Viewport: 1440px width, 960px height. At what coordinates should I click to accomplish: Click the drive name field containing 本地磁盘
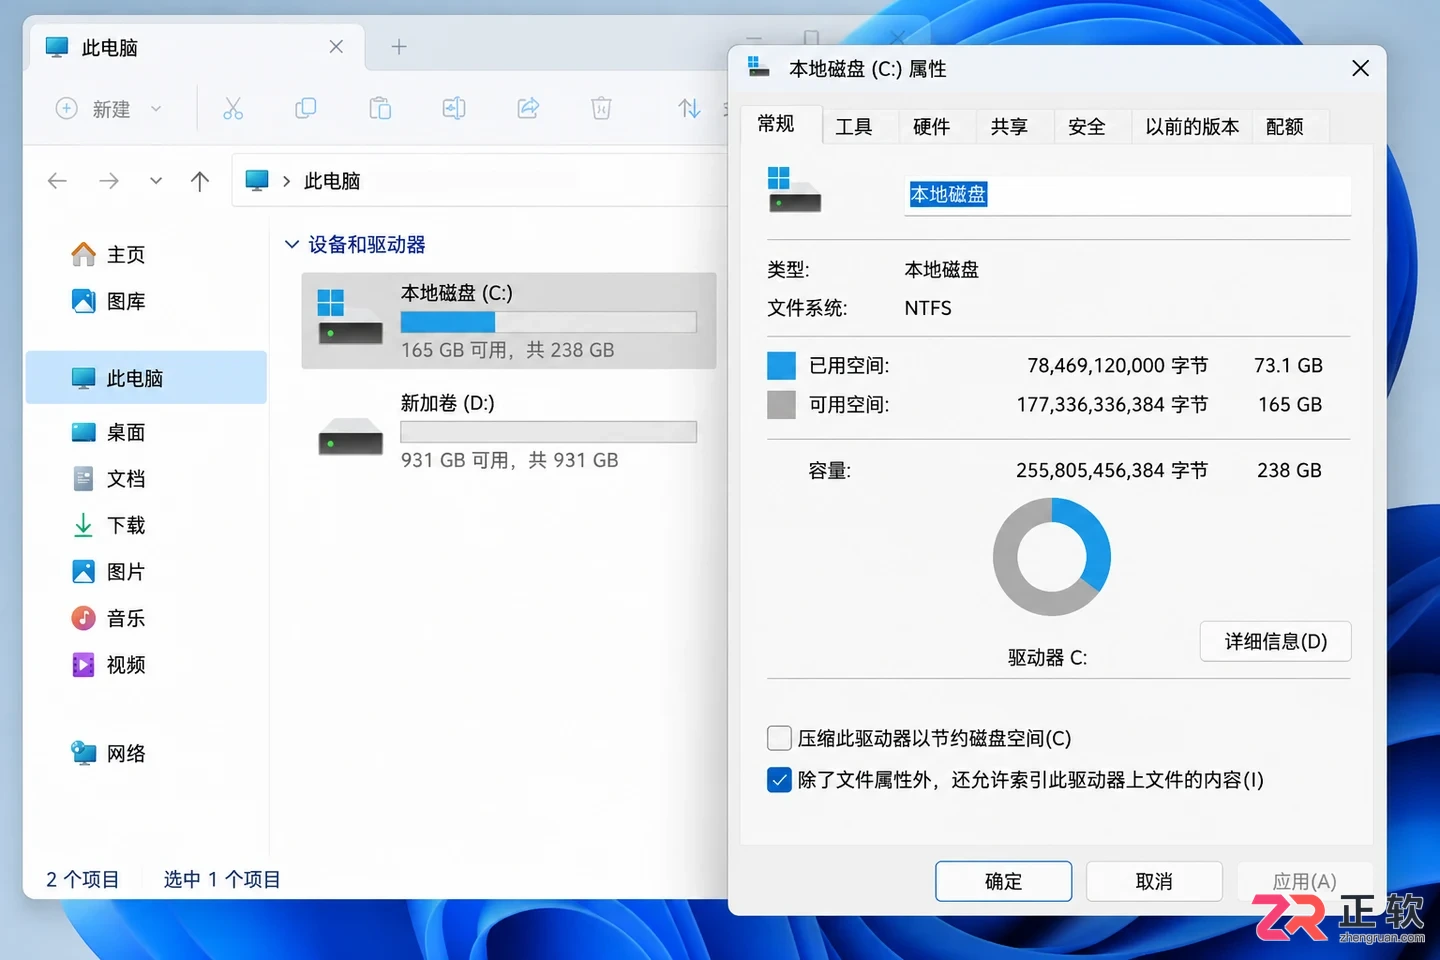(1127, 195)
